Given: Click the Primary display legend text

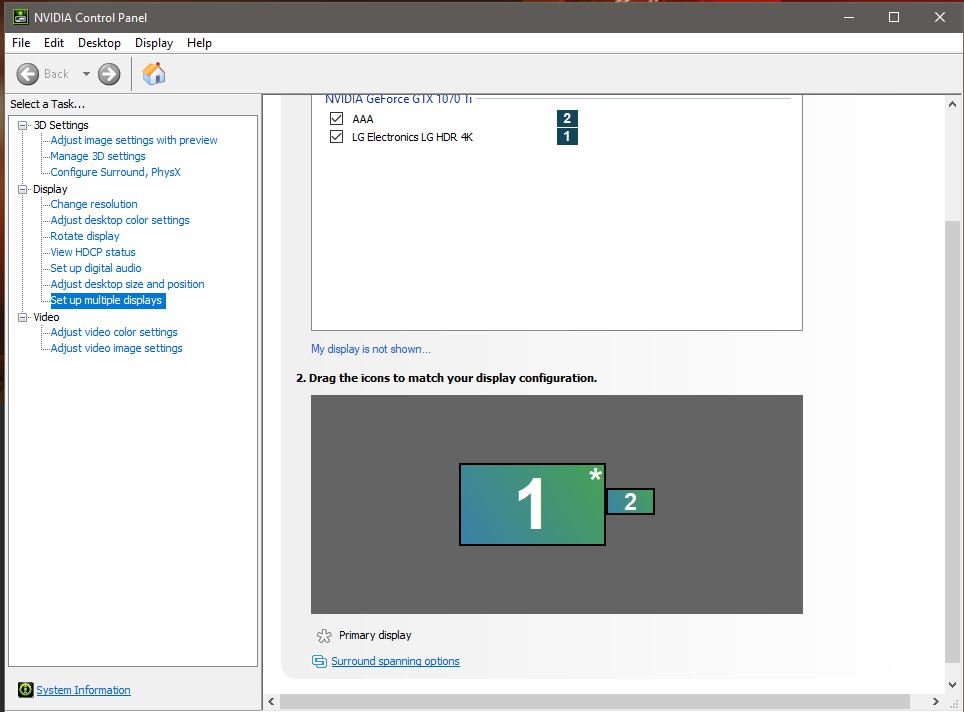Looking at the screenshot, I should coord(375,635).
